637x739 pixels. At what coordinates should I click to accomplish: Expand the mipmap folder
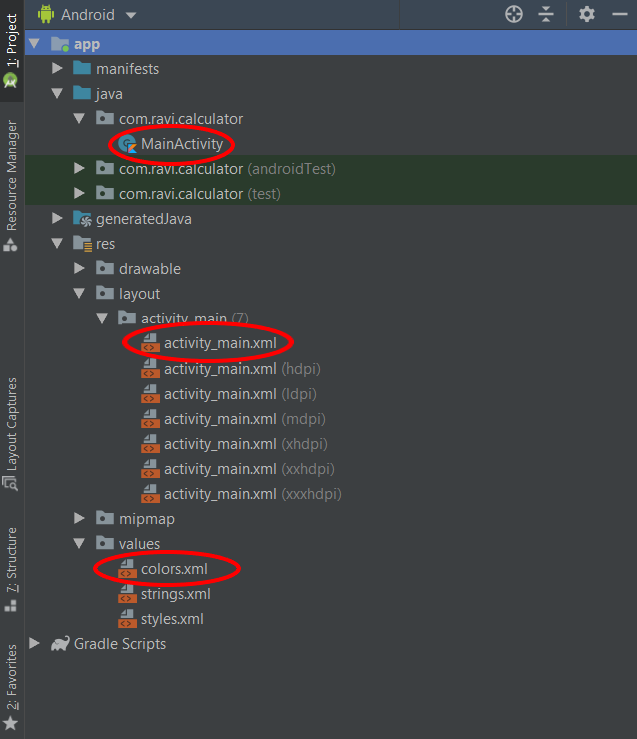80,518
